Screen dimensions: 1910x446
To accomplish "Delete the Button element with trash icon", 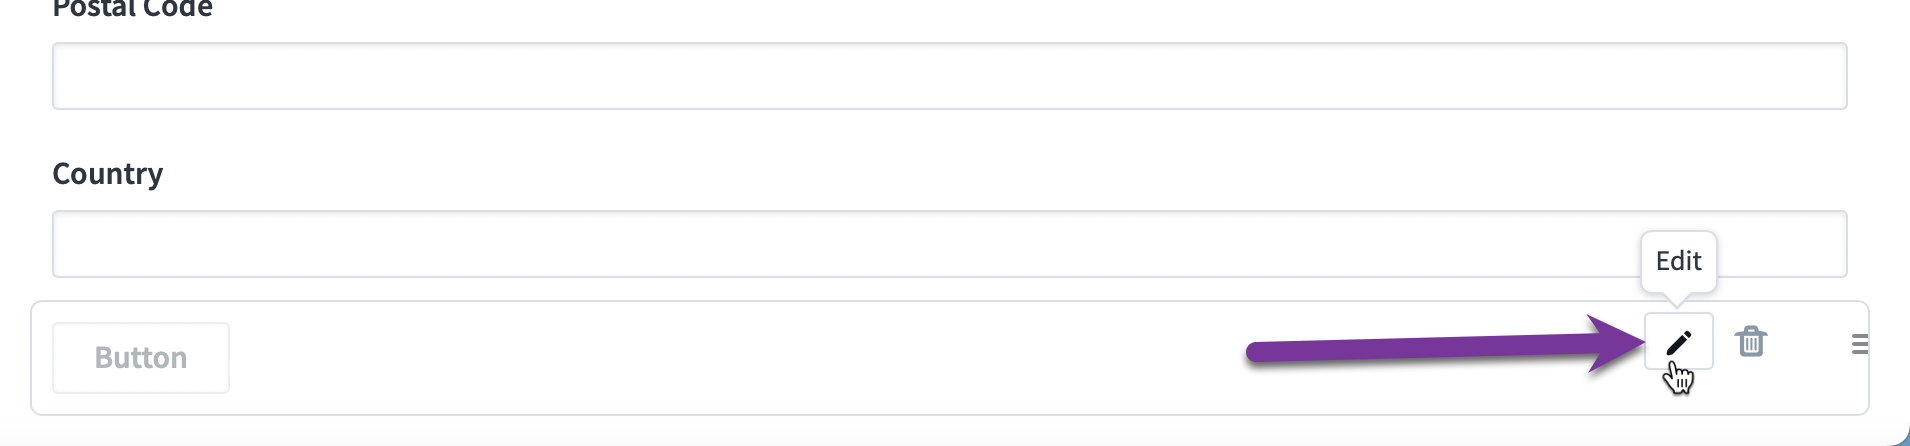I will 1750,341.
